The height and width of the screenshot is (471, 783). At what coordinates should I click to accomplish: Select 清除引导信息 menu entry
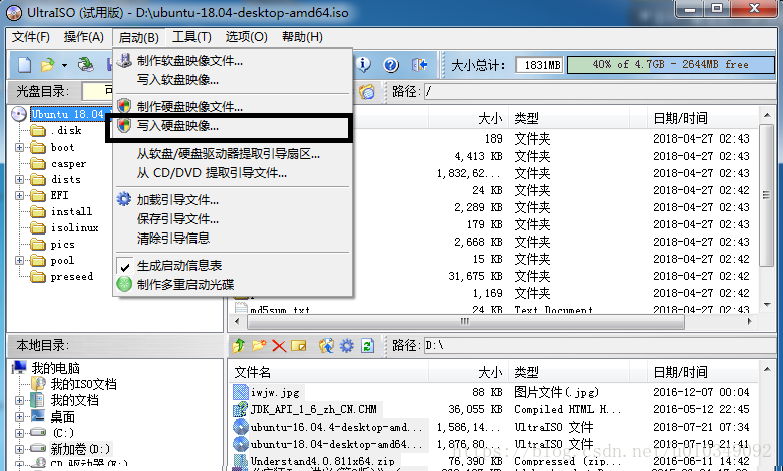(233, 238)
